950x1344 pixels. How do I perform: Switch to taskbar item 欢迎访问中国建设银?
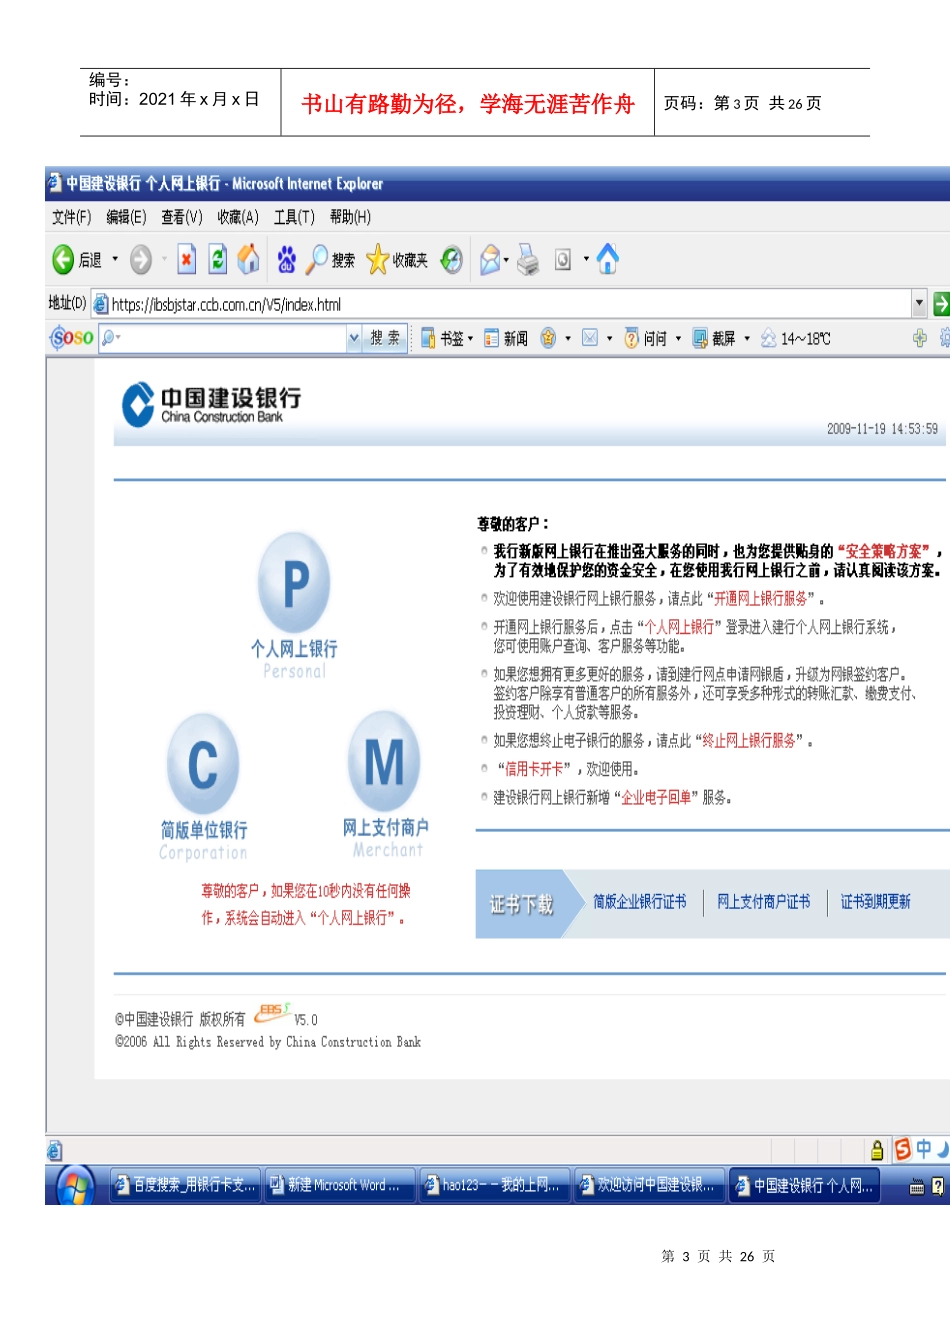tap(649, 1186)
